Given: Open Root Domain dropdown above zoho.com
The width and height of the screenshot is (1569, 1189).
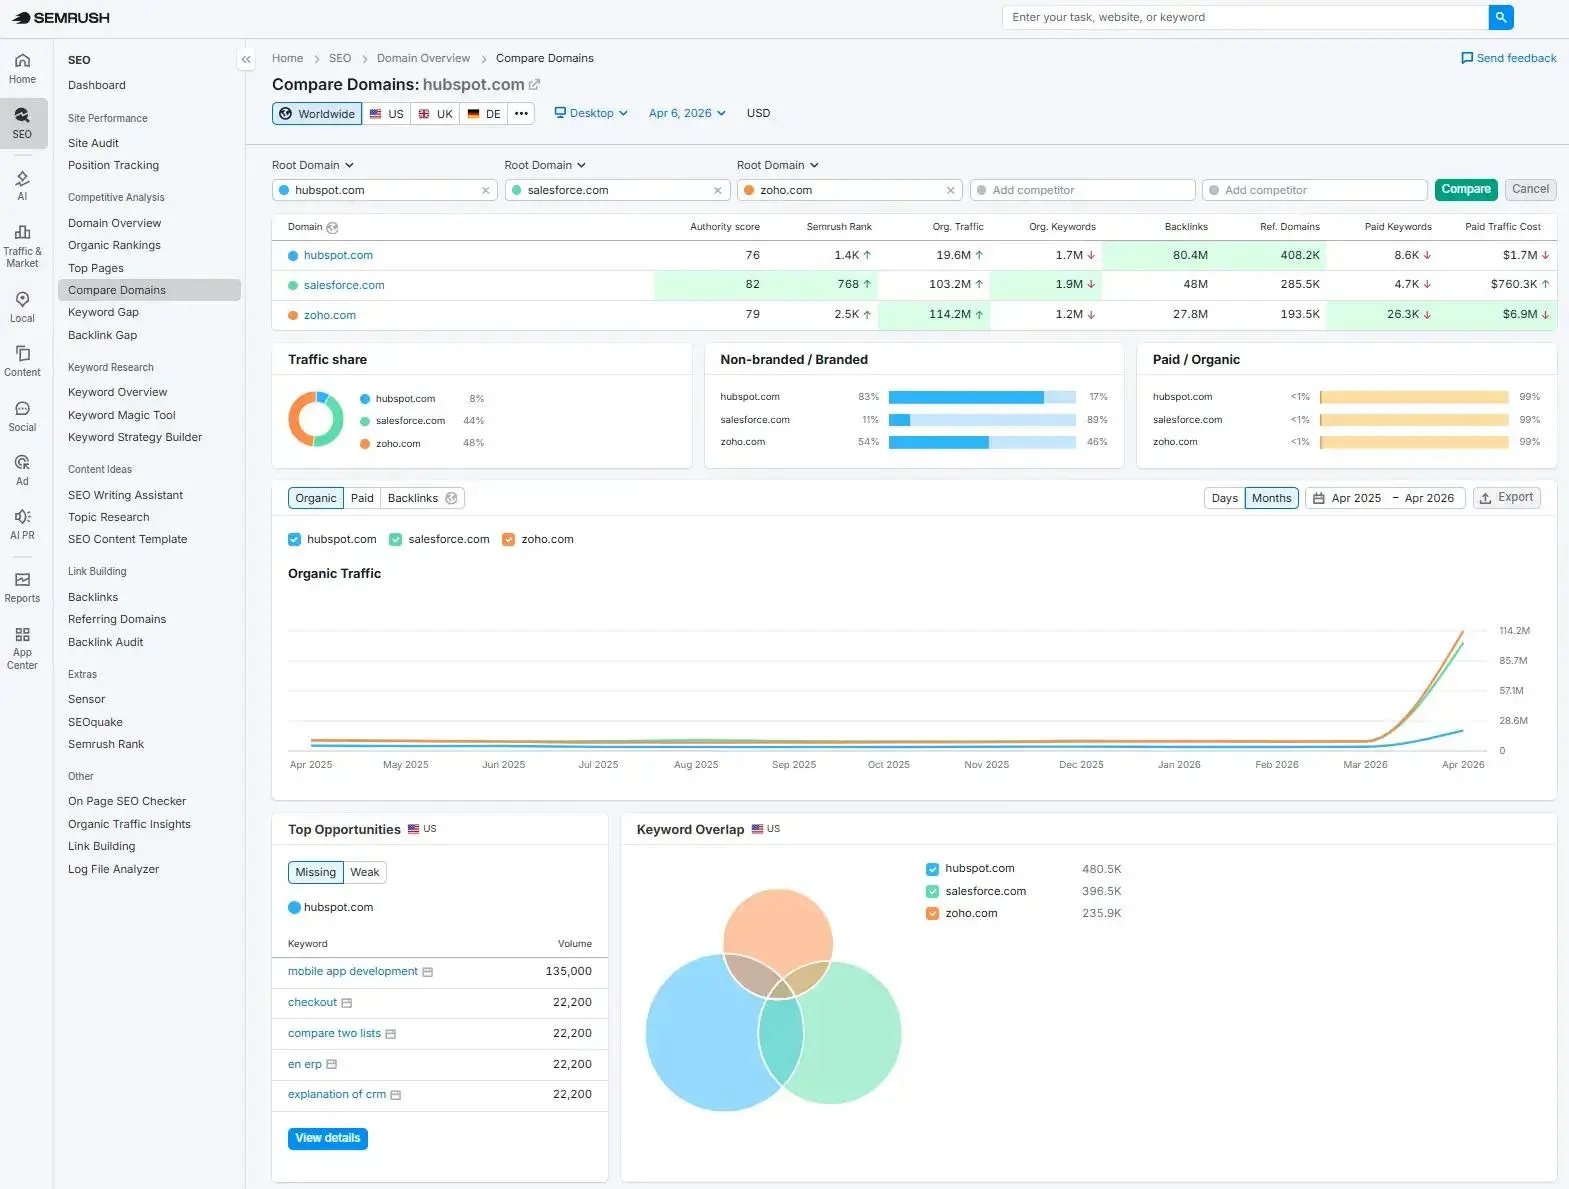Looking at the screenshot, I should (x=778, y=165).
